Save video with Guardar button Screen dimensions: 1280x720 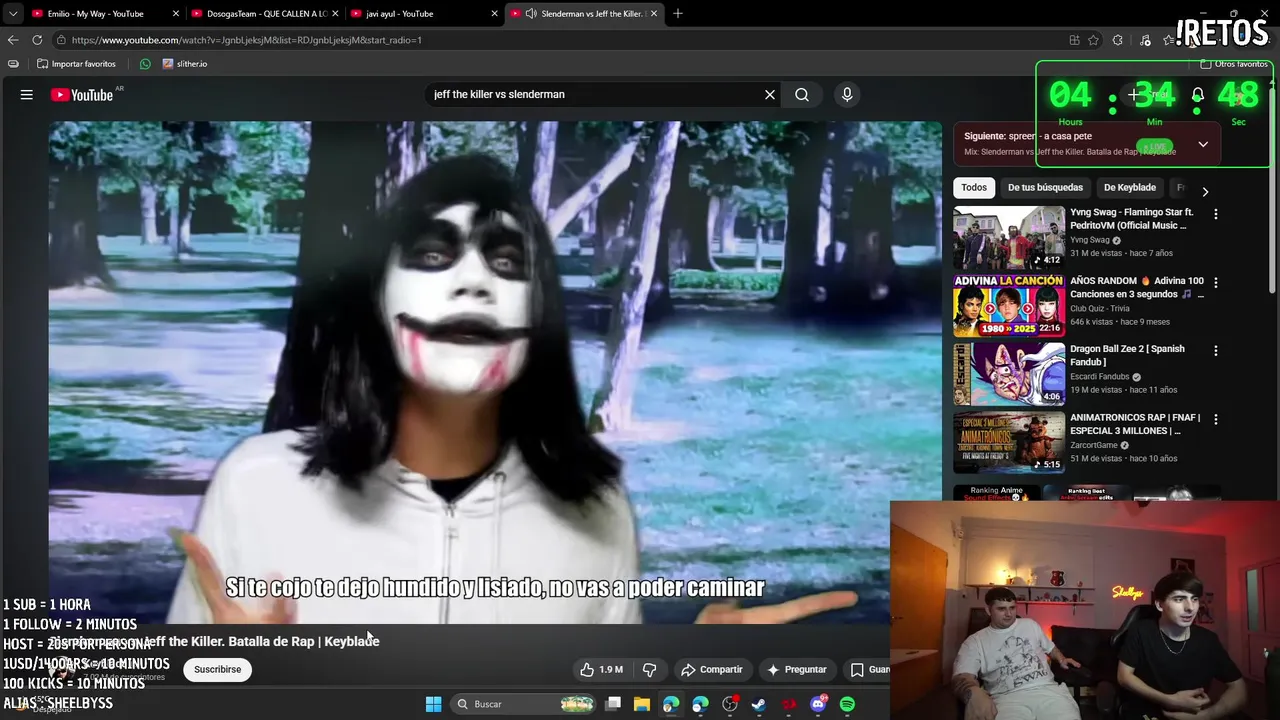point(866,670)
